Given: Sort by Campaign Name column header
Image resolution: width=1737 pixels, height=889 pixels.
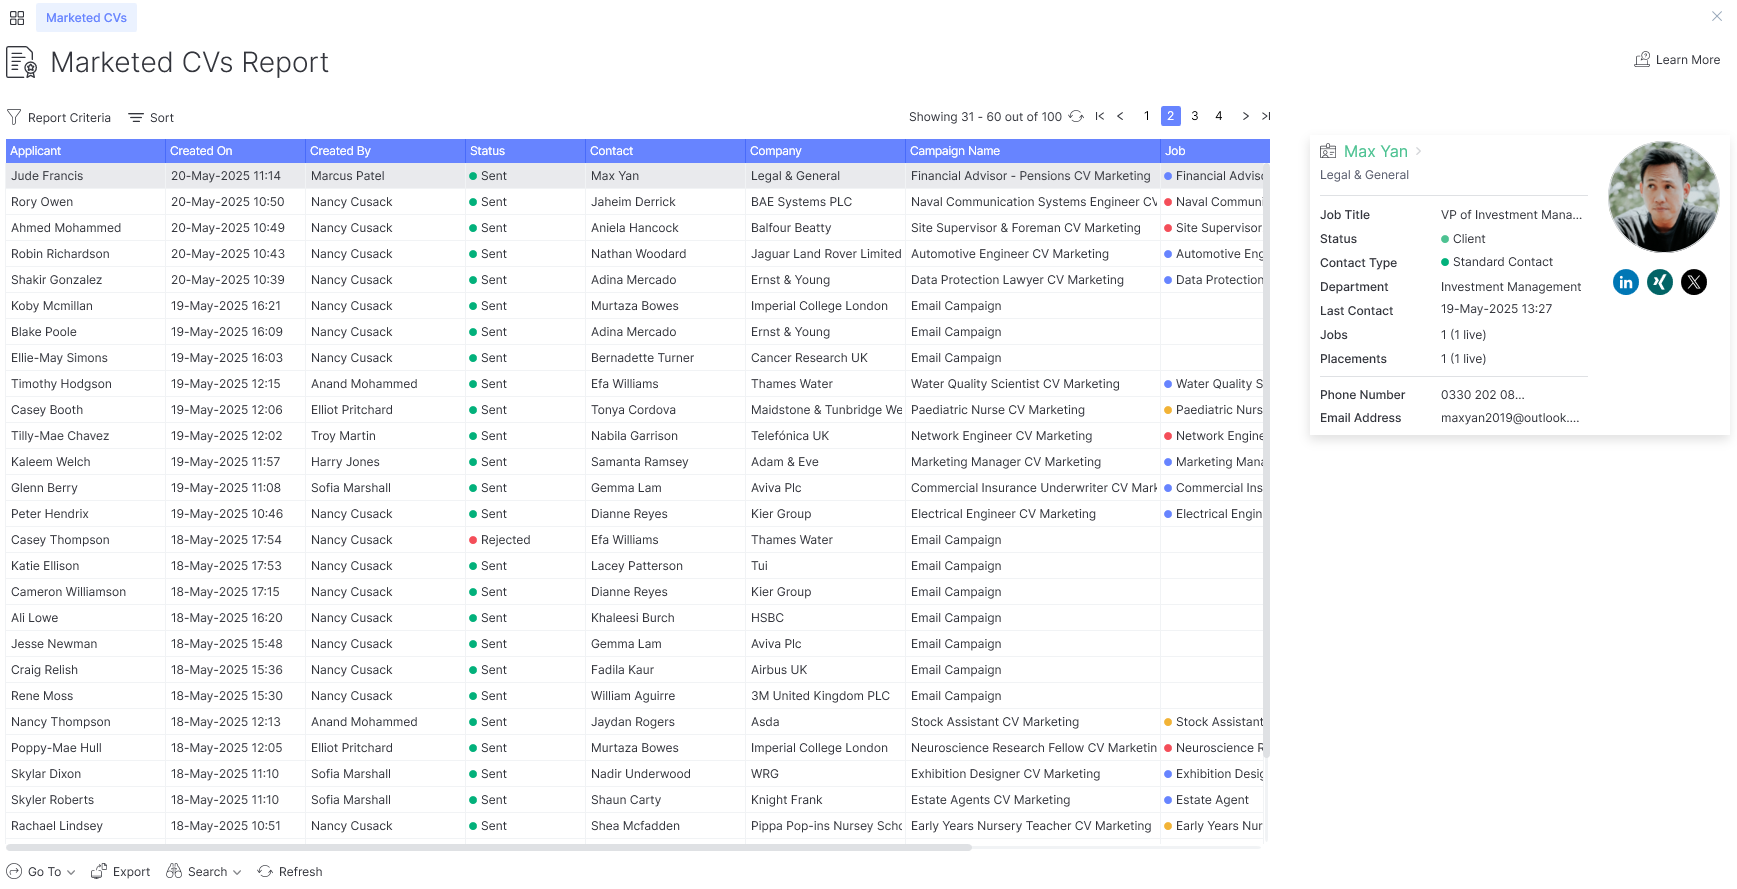Looking at the screenshot, I should (x=1033, y=151).
